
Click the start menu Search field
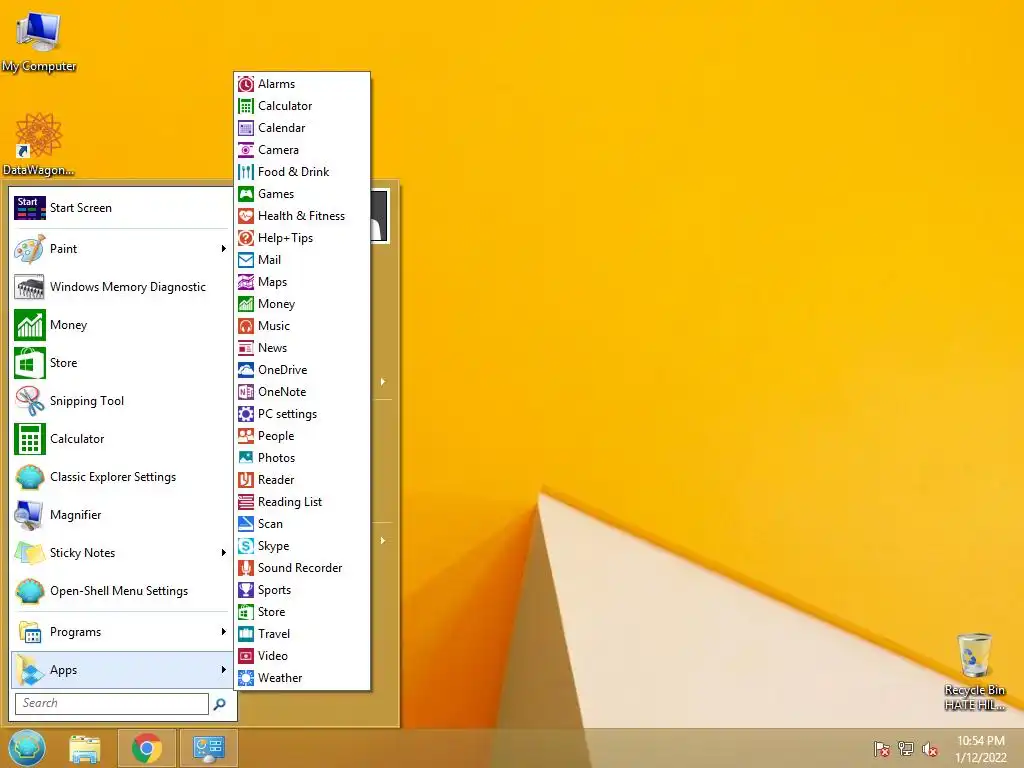coord(112,703)
